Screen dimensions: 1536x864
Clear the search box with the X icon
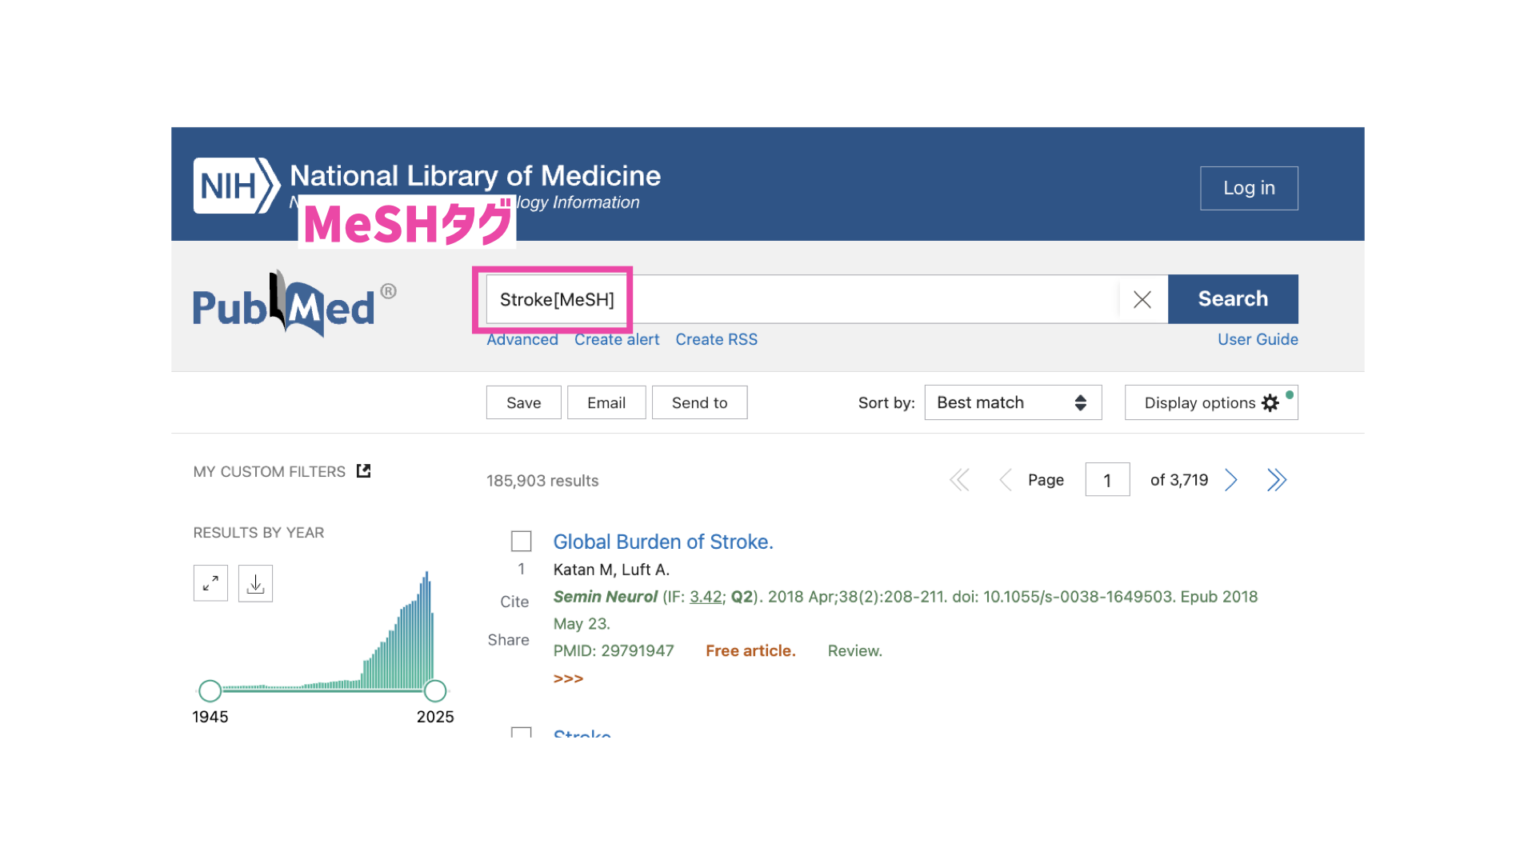coord(1142,299)
